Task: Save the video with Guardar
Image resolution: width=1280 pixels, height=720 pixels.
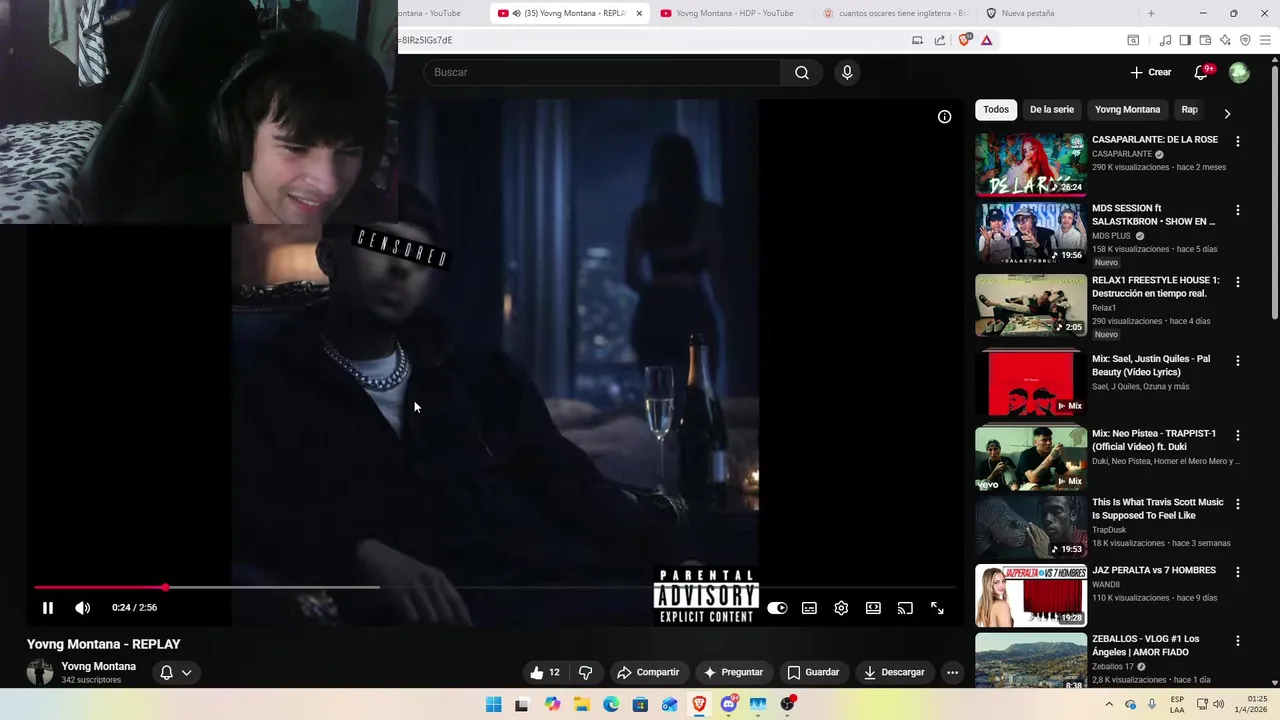Action: click(x=813, y=672)
